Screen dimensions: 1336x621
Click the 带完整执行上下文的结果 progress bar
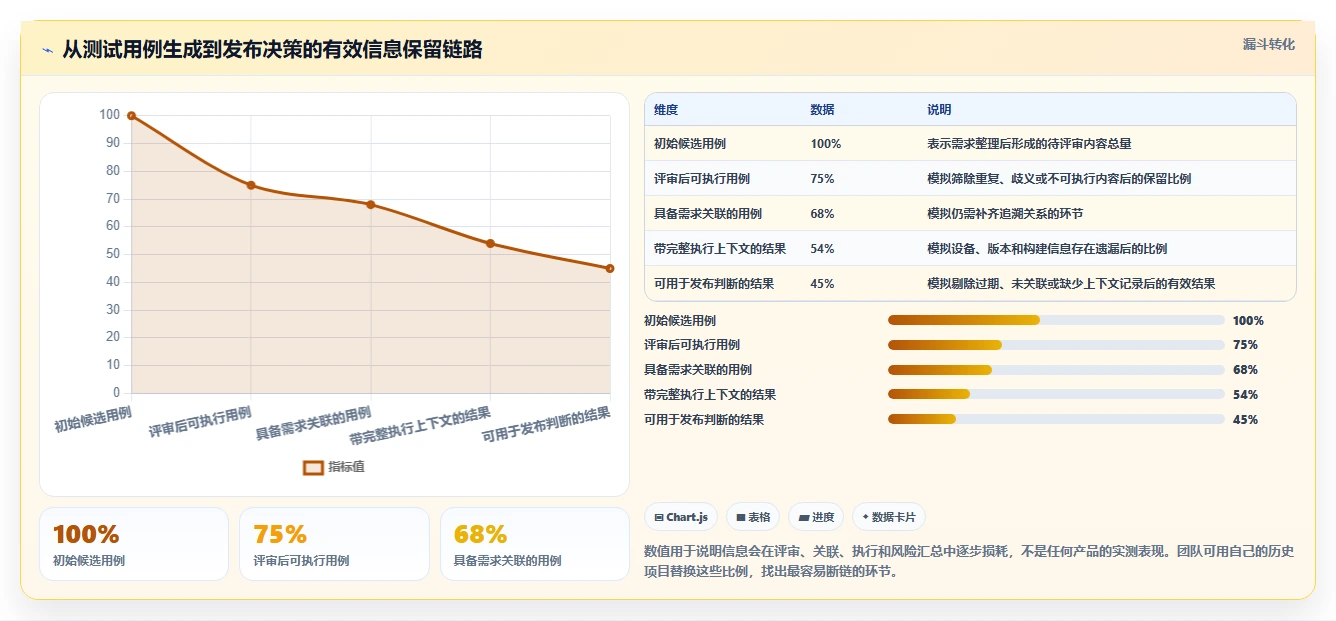(1056, 395)
